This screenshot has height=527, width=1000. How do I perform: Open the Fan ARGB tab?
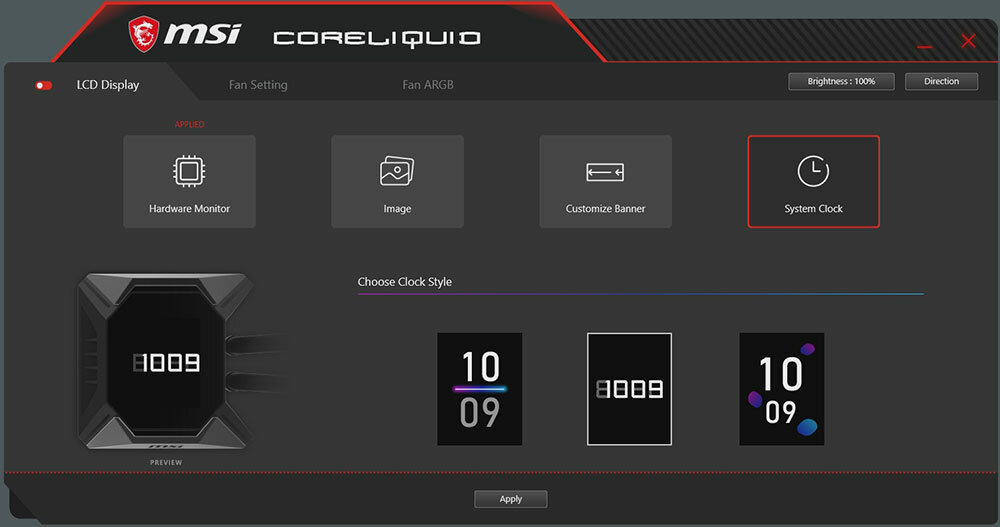[428, 85]
